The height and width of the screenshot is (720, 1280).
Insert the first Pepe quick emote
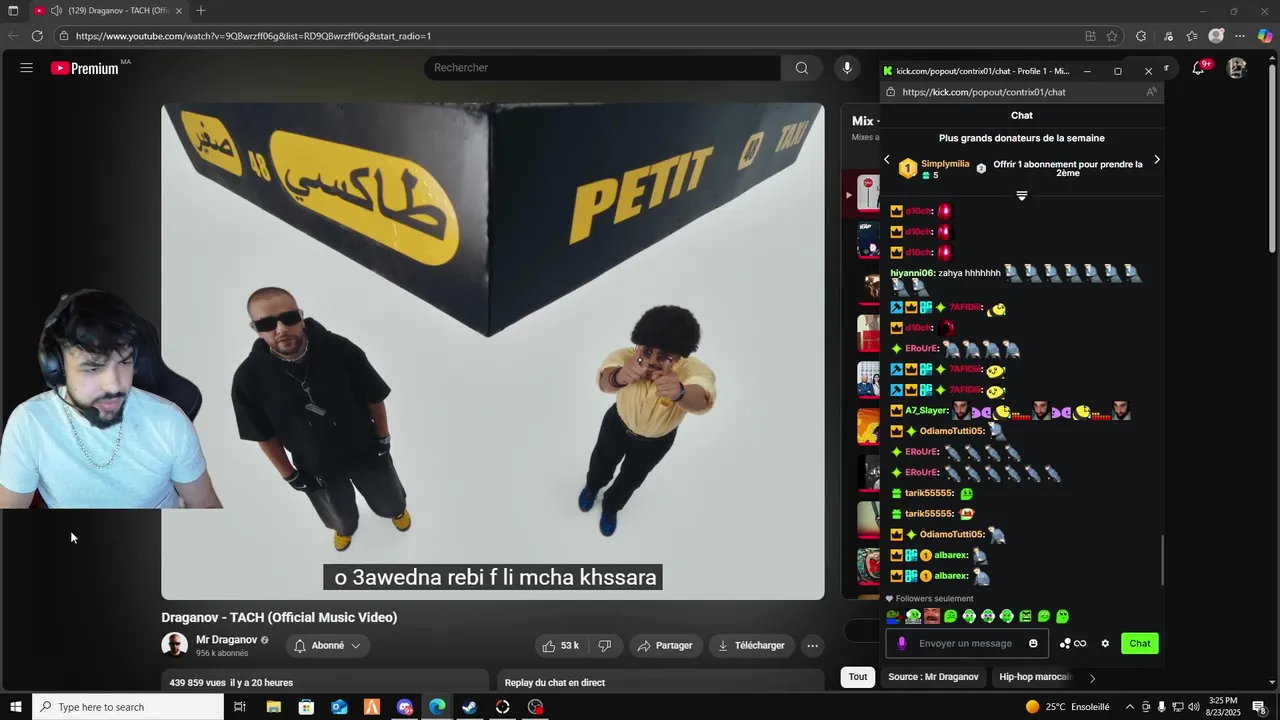tap(894, 617)
